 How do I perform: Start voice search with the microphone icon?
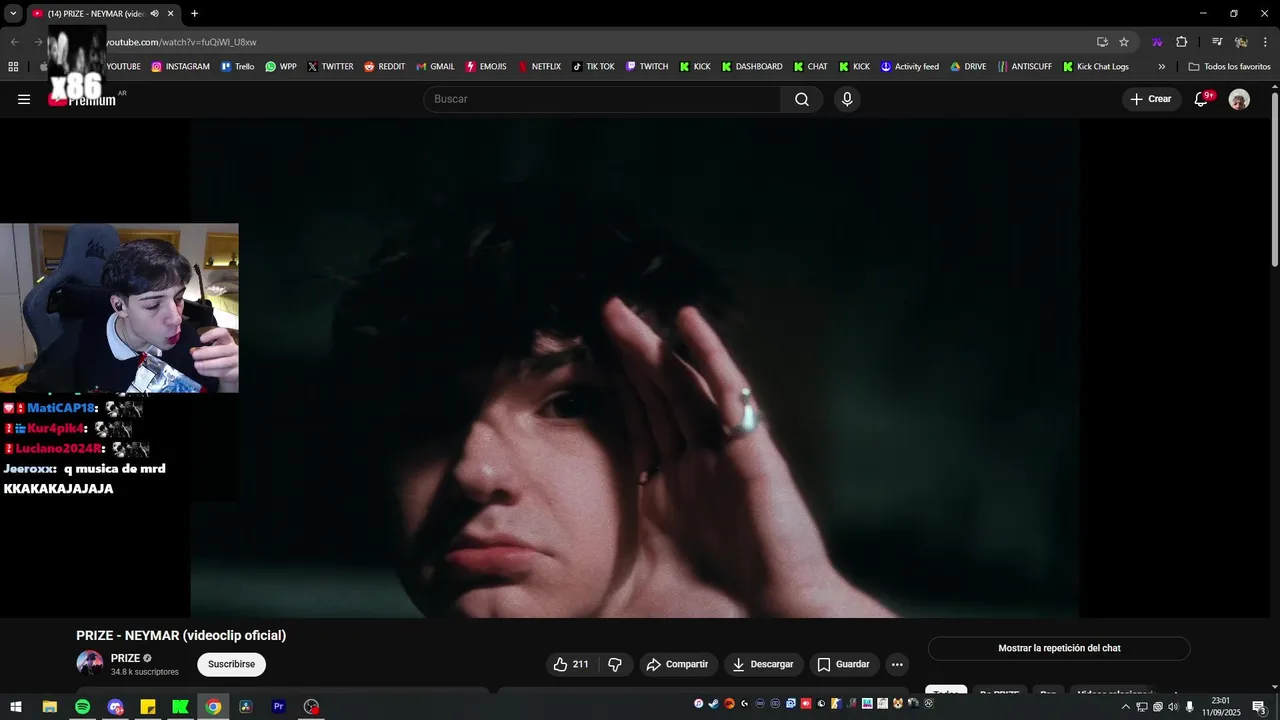tap(847, 99)
